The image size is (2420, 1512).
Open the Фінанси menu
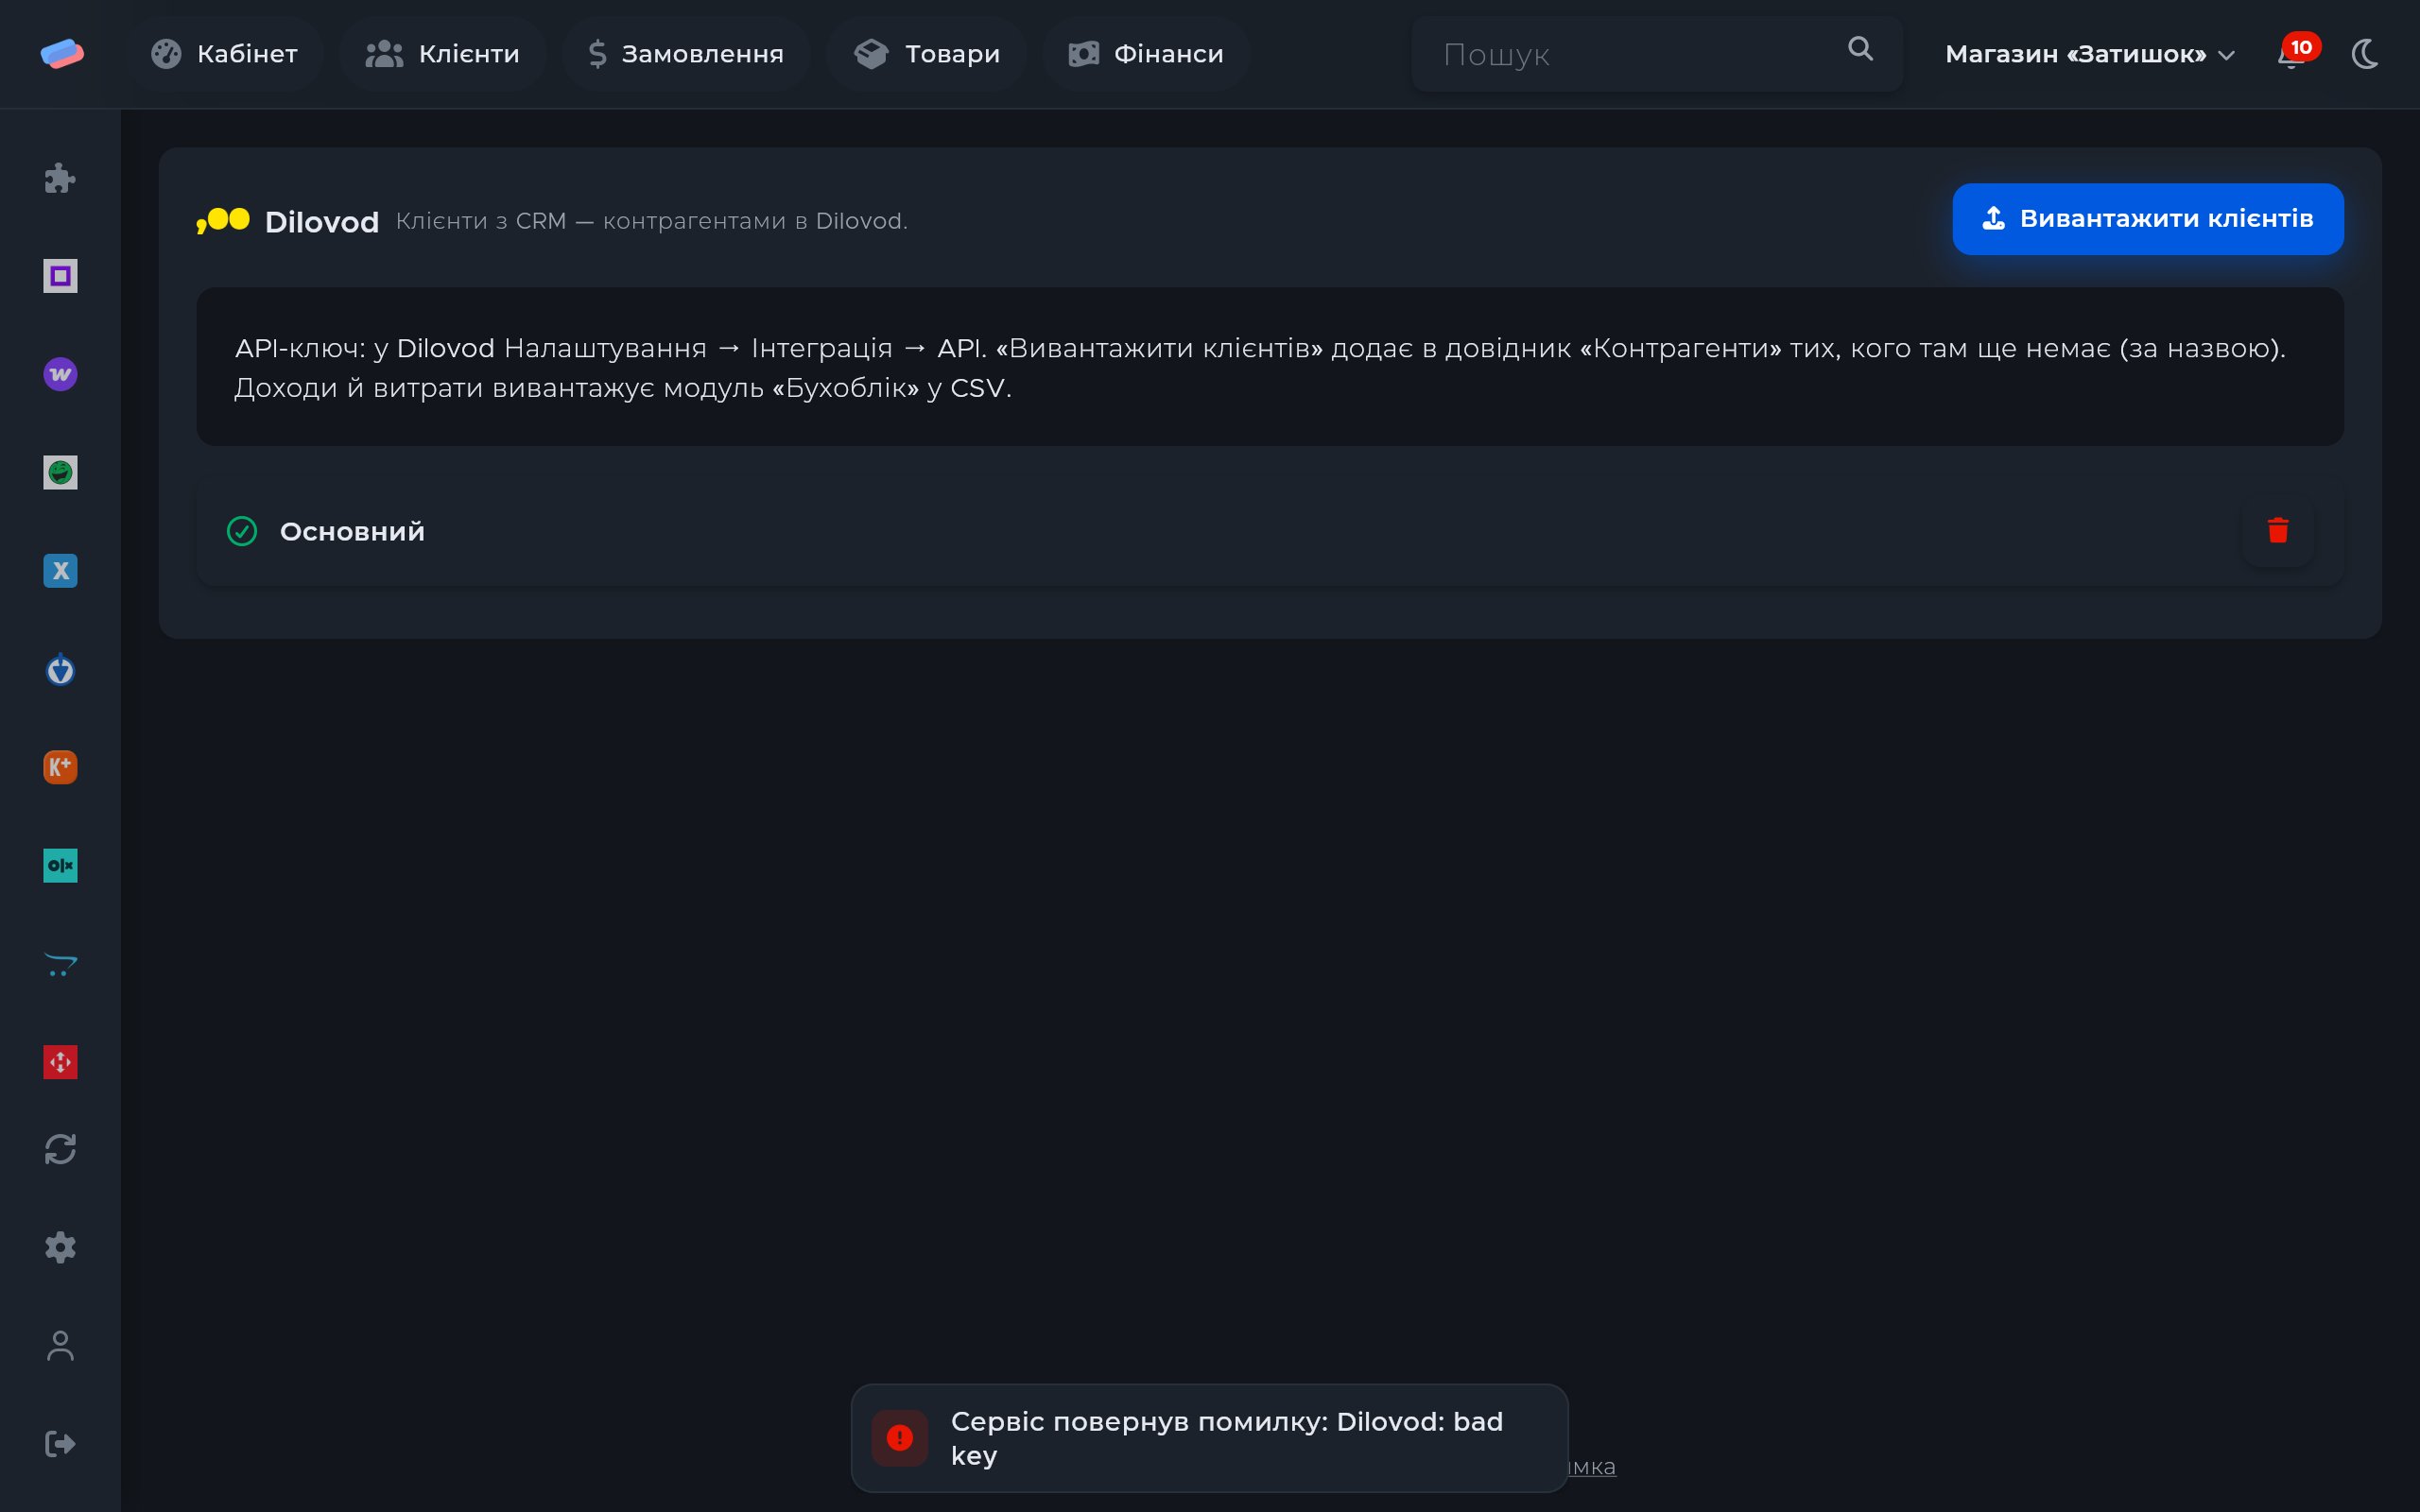pos(1146,54)
